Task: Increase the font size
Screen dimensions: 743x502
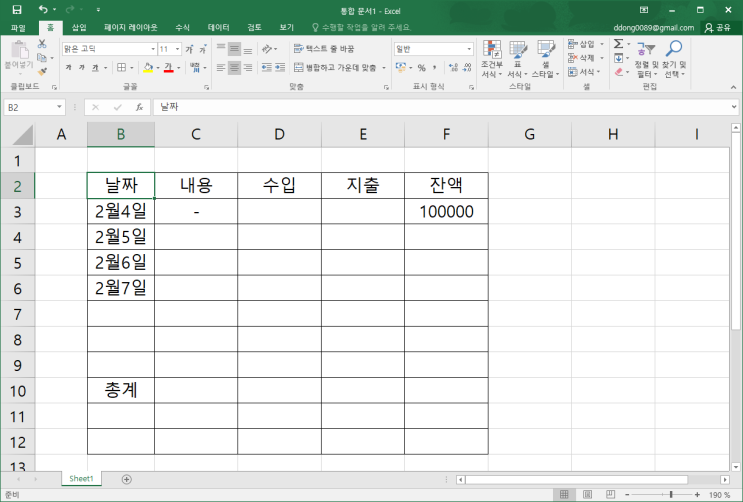Action: coord(190,49)
